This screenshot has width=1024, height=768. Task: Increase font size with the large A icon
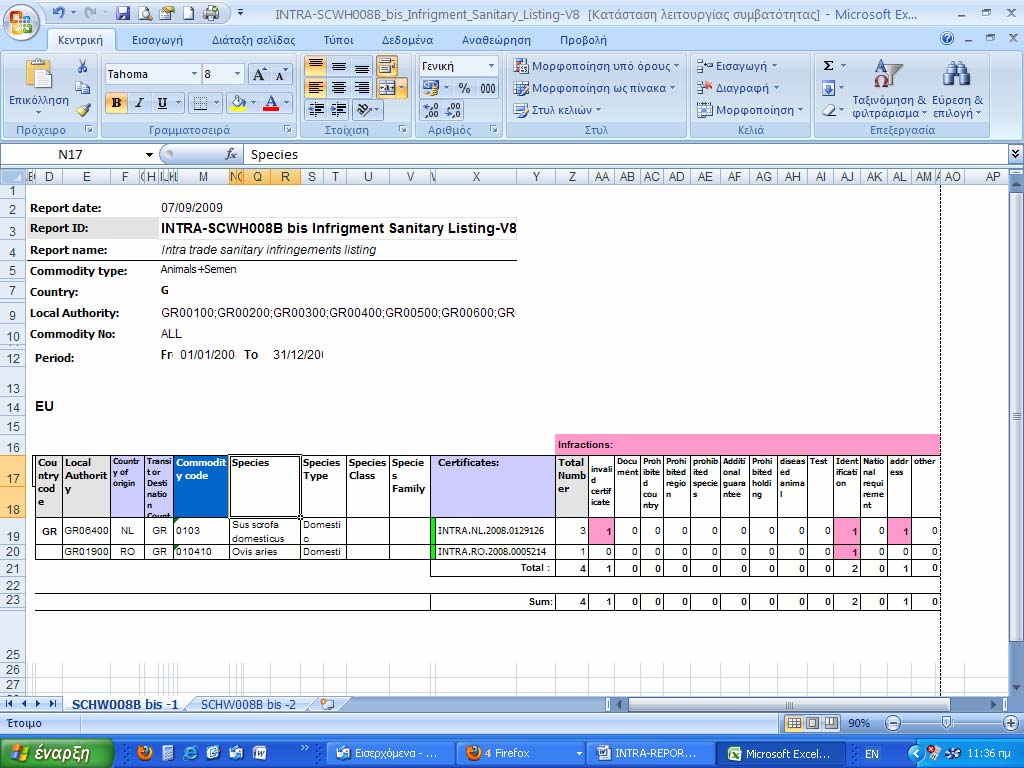[x=259, y=74]
